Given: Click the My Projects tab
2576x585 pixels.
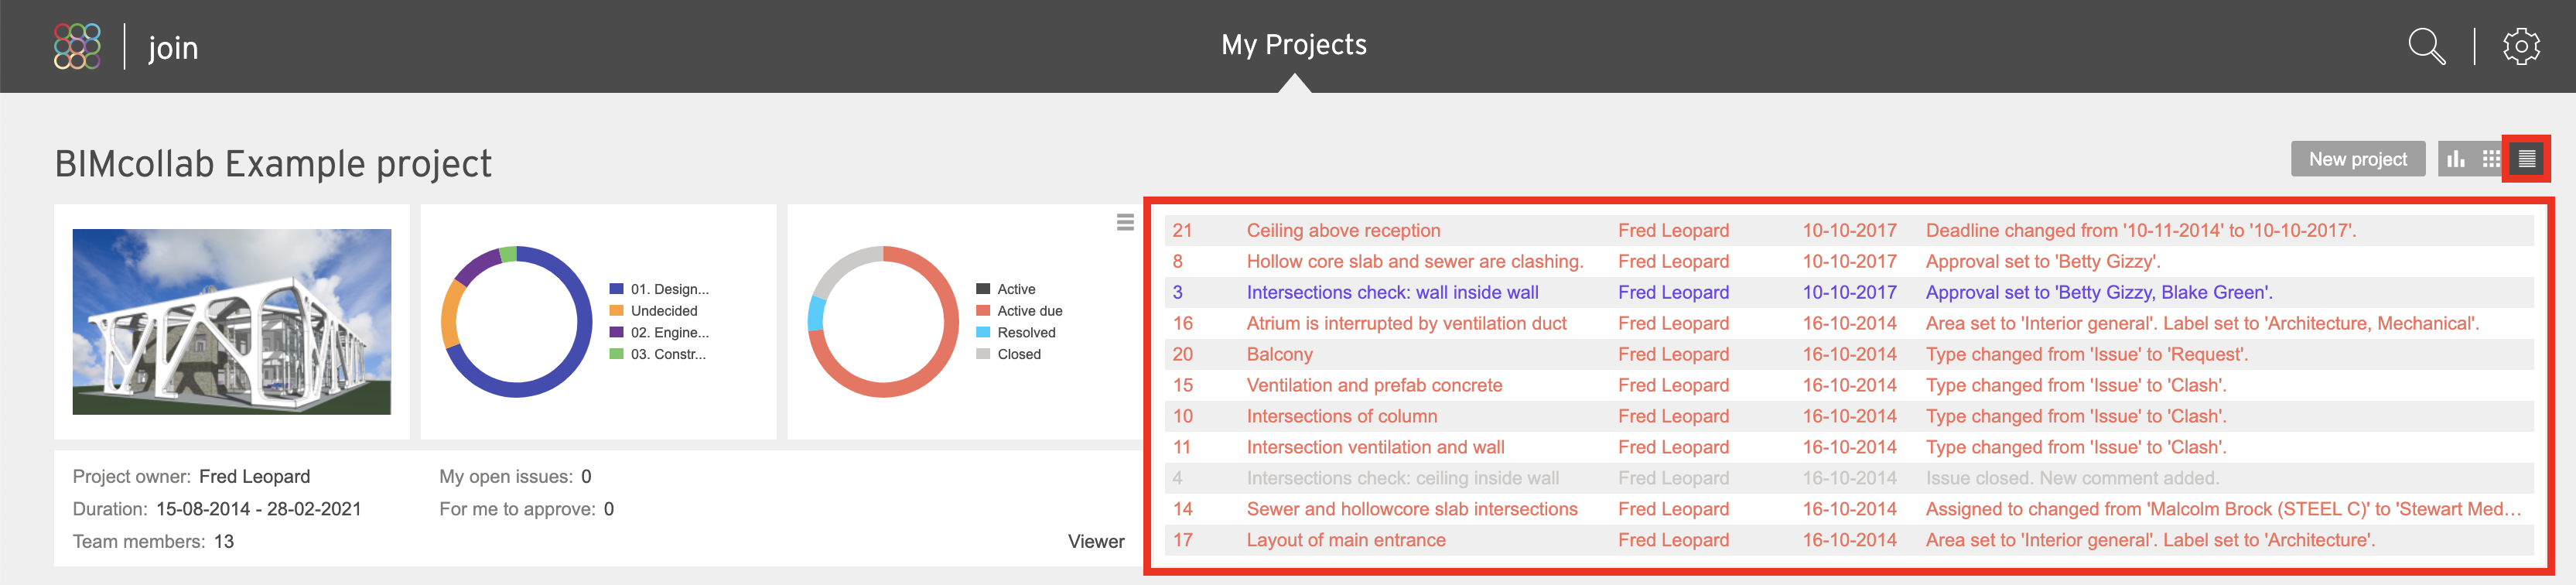Looking at the screenshot, I should tap(1294, 45).
